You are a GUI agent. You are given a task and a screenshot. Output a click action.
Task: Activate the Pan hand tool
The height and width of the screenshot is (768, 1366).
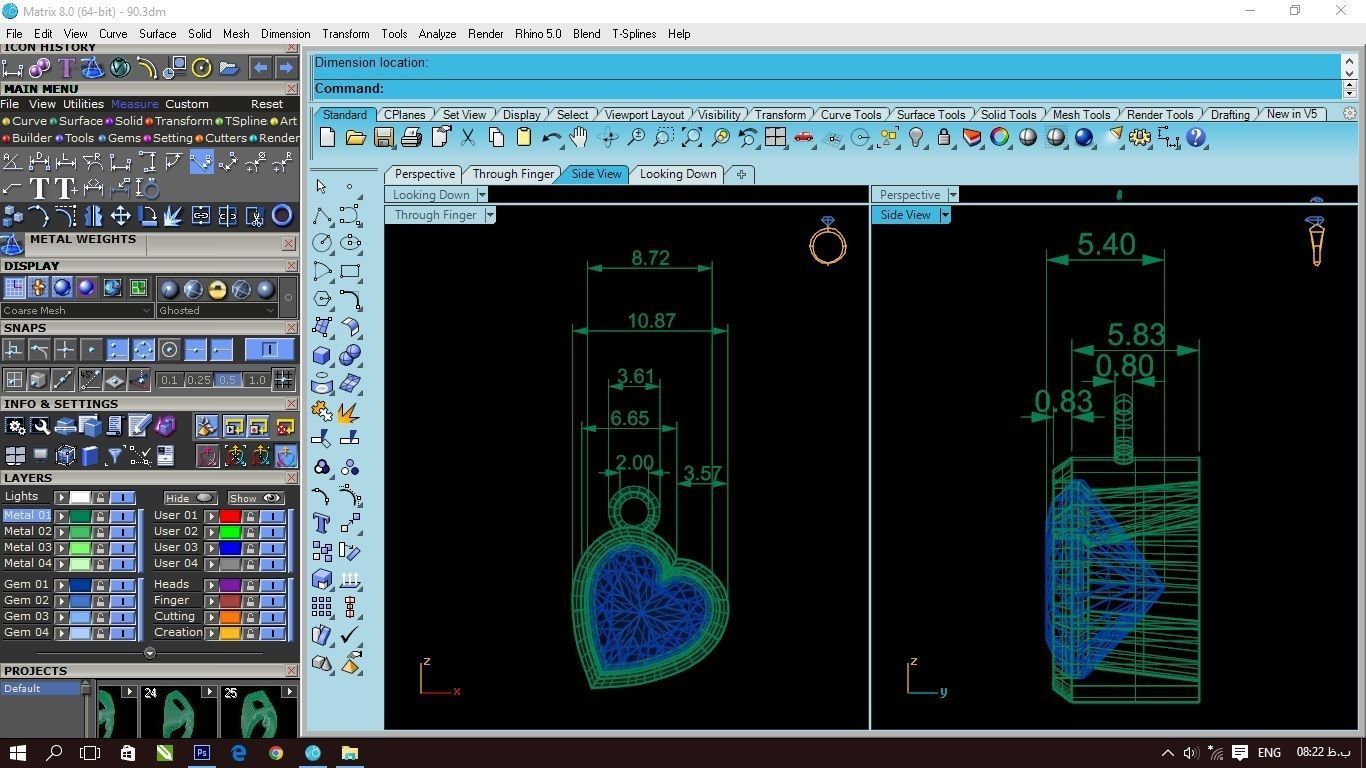pos(579,138)
